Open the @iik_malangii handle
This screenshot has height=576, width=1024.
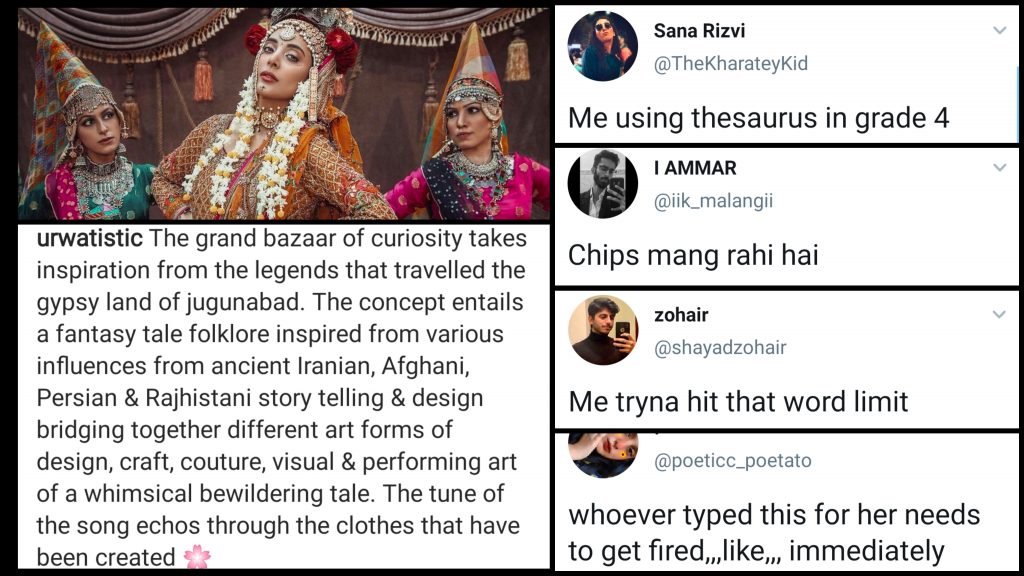(x=713, y=200)
